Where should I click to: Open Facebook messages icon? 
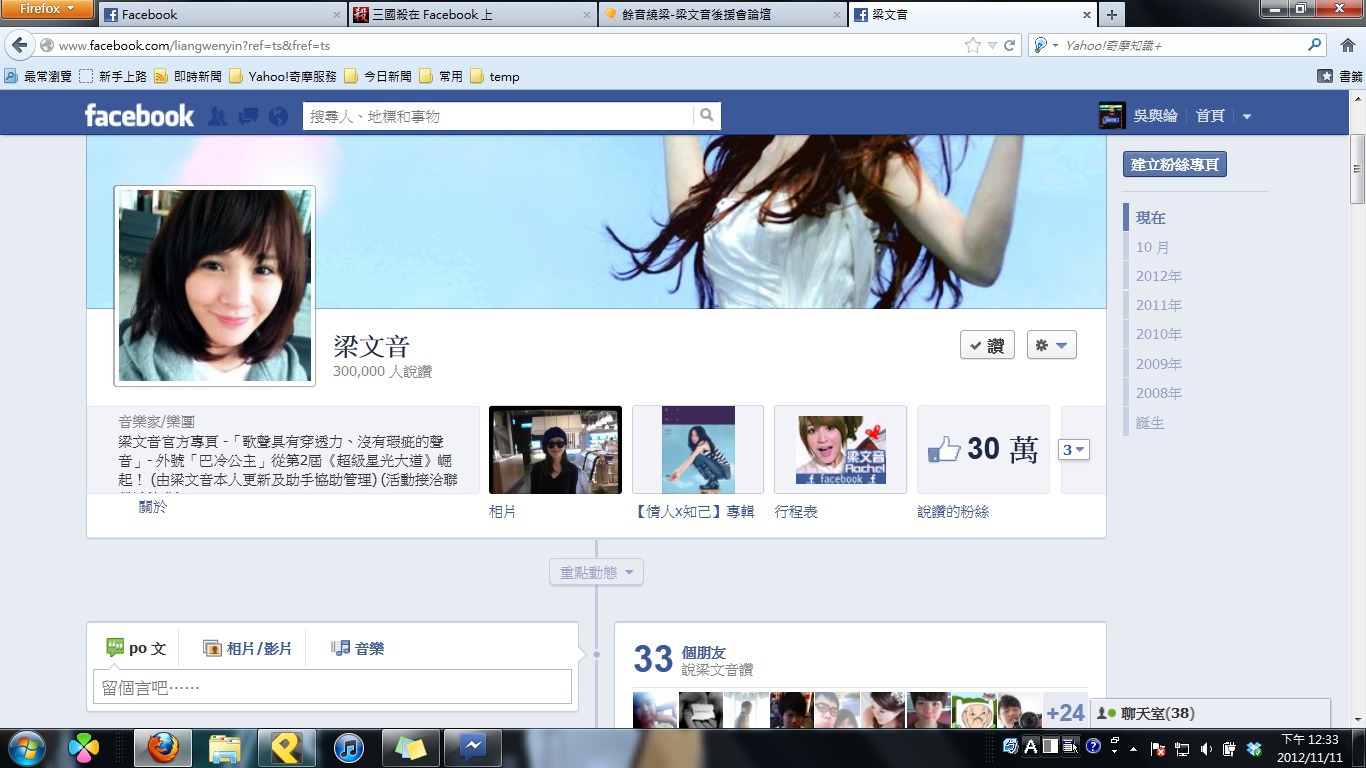click(248, 116)
